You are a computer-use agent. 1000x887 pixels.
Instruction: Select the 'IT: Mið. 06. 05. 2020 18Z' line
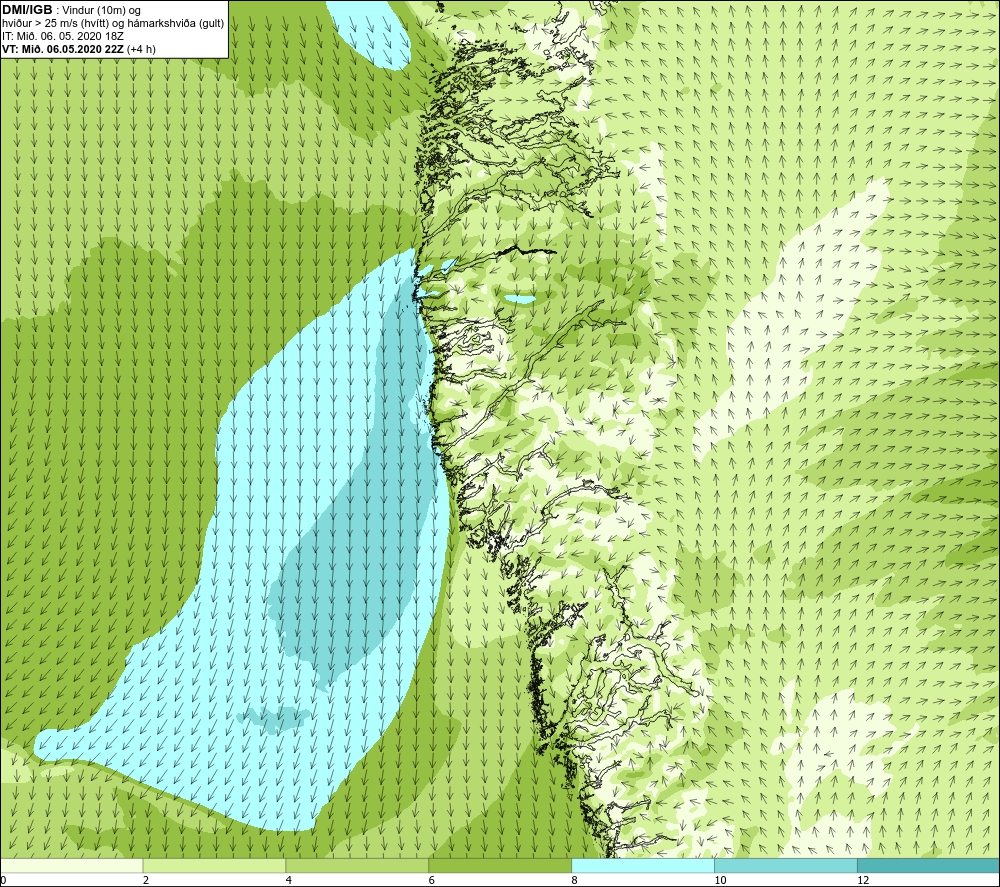pos(63,36)
